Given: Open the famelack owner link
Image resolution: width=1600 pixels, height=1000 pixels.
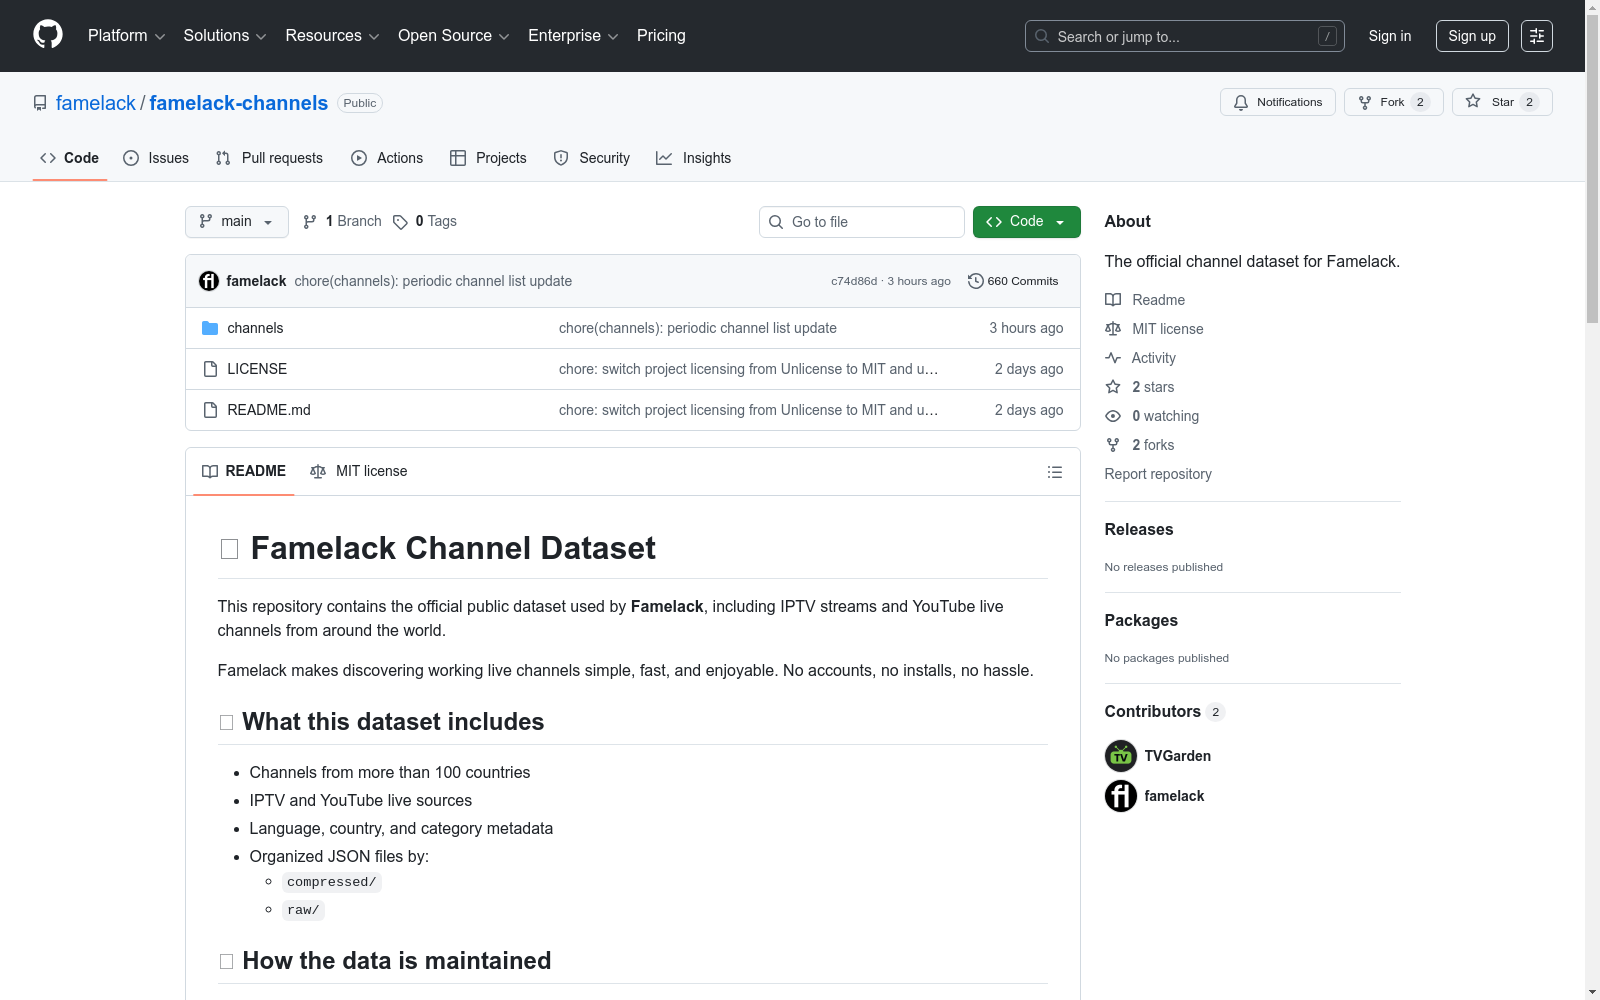Looking at the screenshot, I should pos(96,103).
